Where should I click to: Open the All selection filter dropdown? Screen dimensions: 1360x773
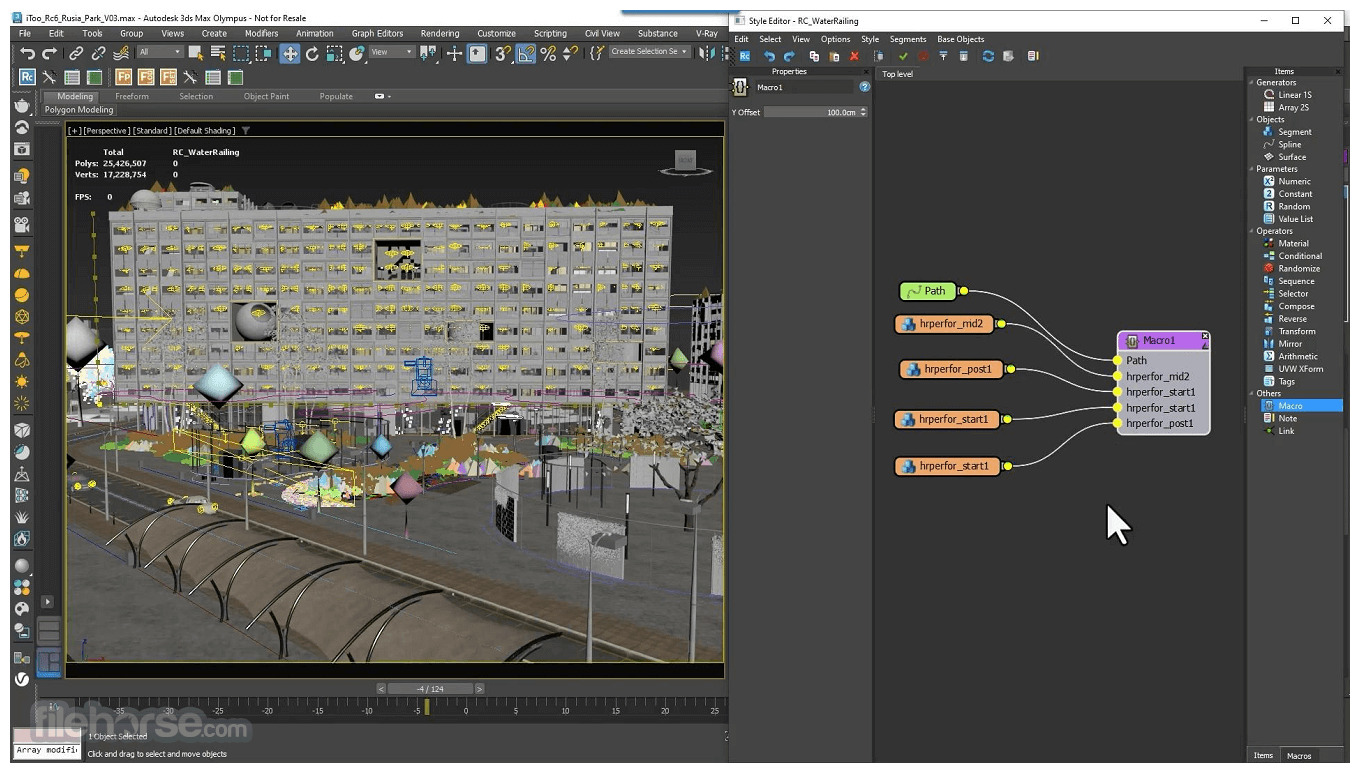160,52
